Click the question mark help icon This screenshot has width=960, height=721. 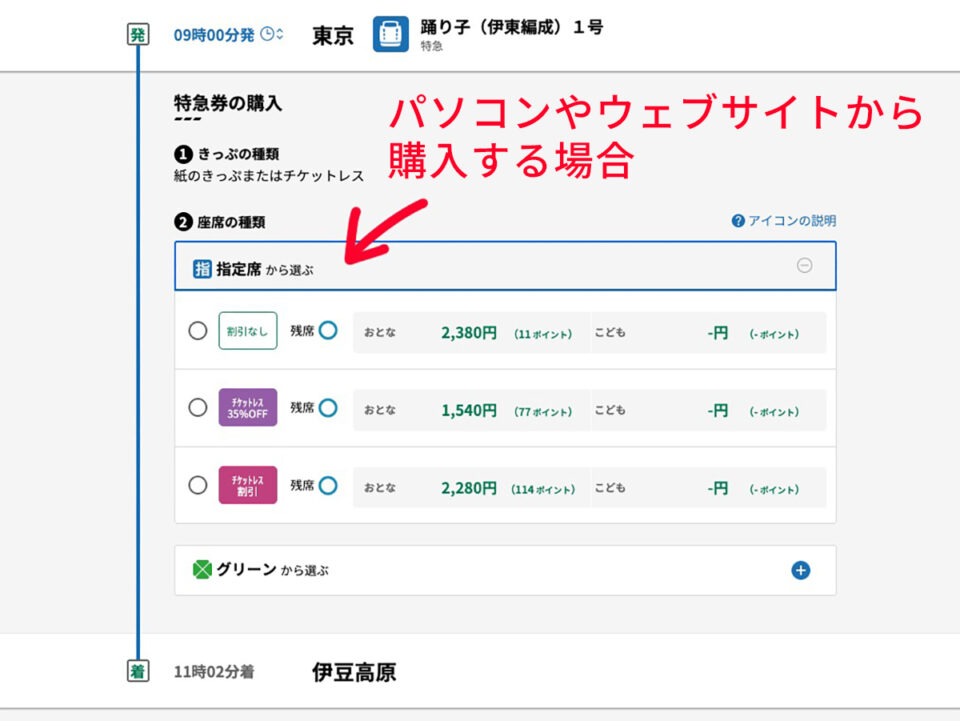click(x=738, y=221)
